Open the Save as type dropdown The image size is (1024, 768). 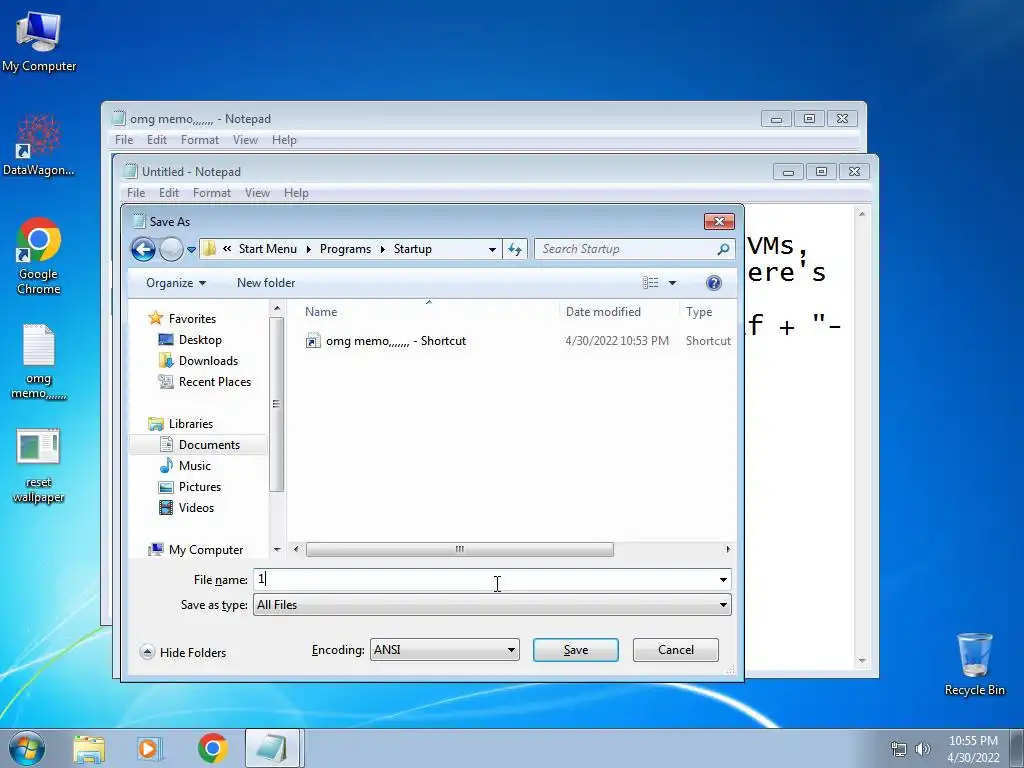(x=492, y=605)
